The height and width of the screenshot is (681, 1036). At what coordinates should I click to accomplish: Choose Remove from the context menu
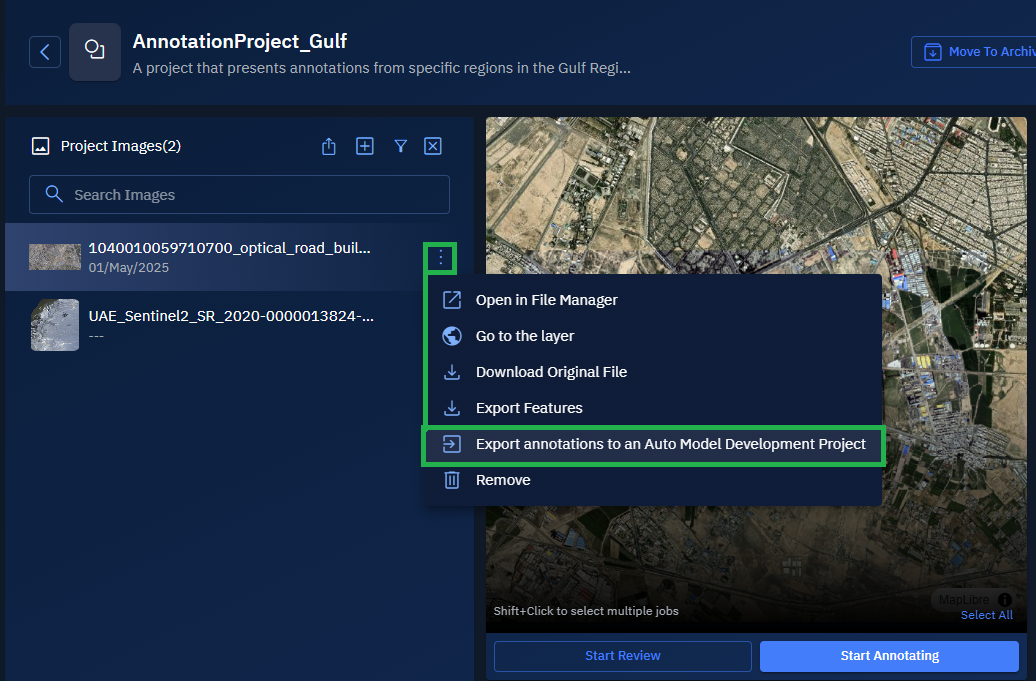pos(503,480)
